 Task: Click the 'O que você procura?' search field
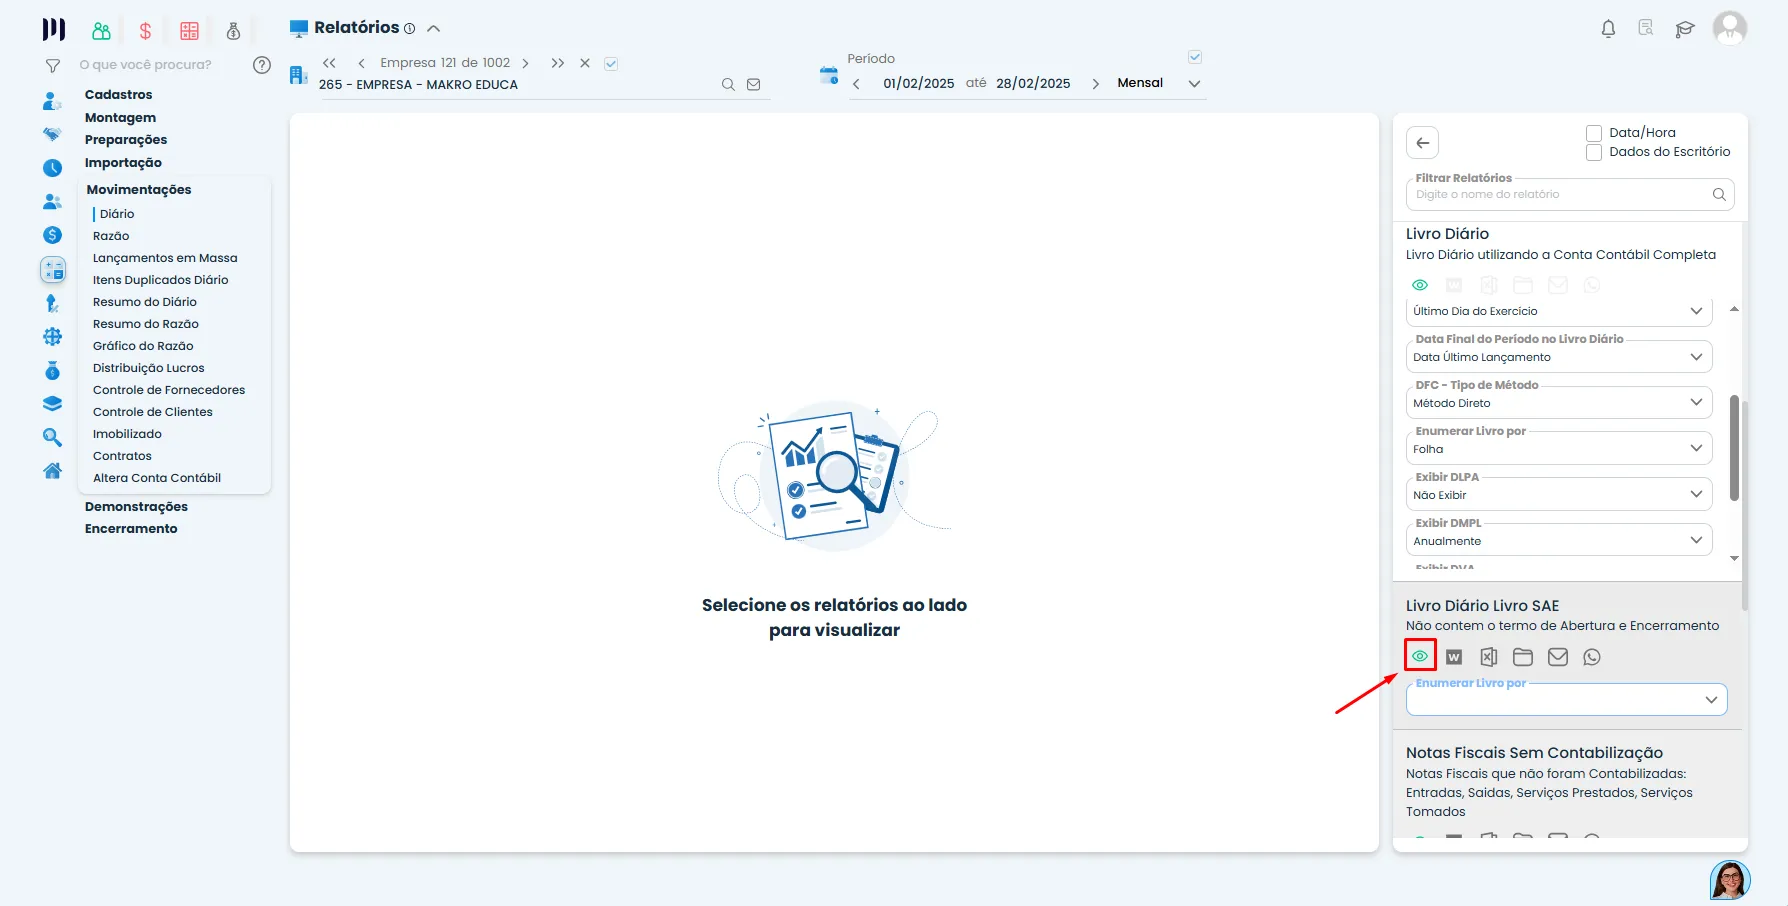(x=146, y=65)
